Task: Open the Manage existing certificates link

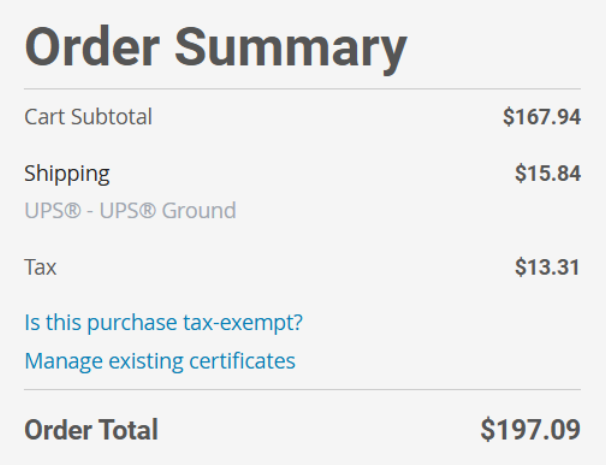Action: click(160, 360)
